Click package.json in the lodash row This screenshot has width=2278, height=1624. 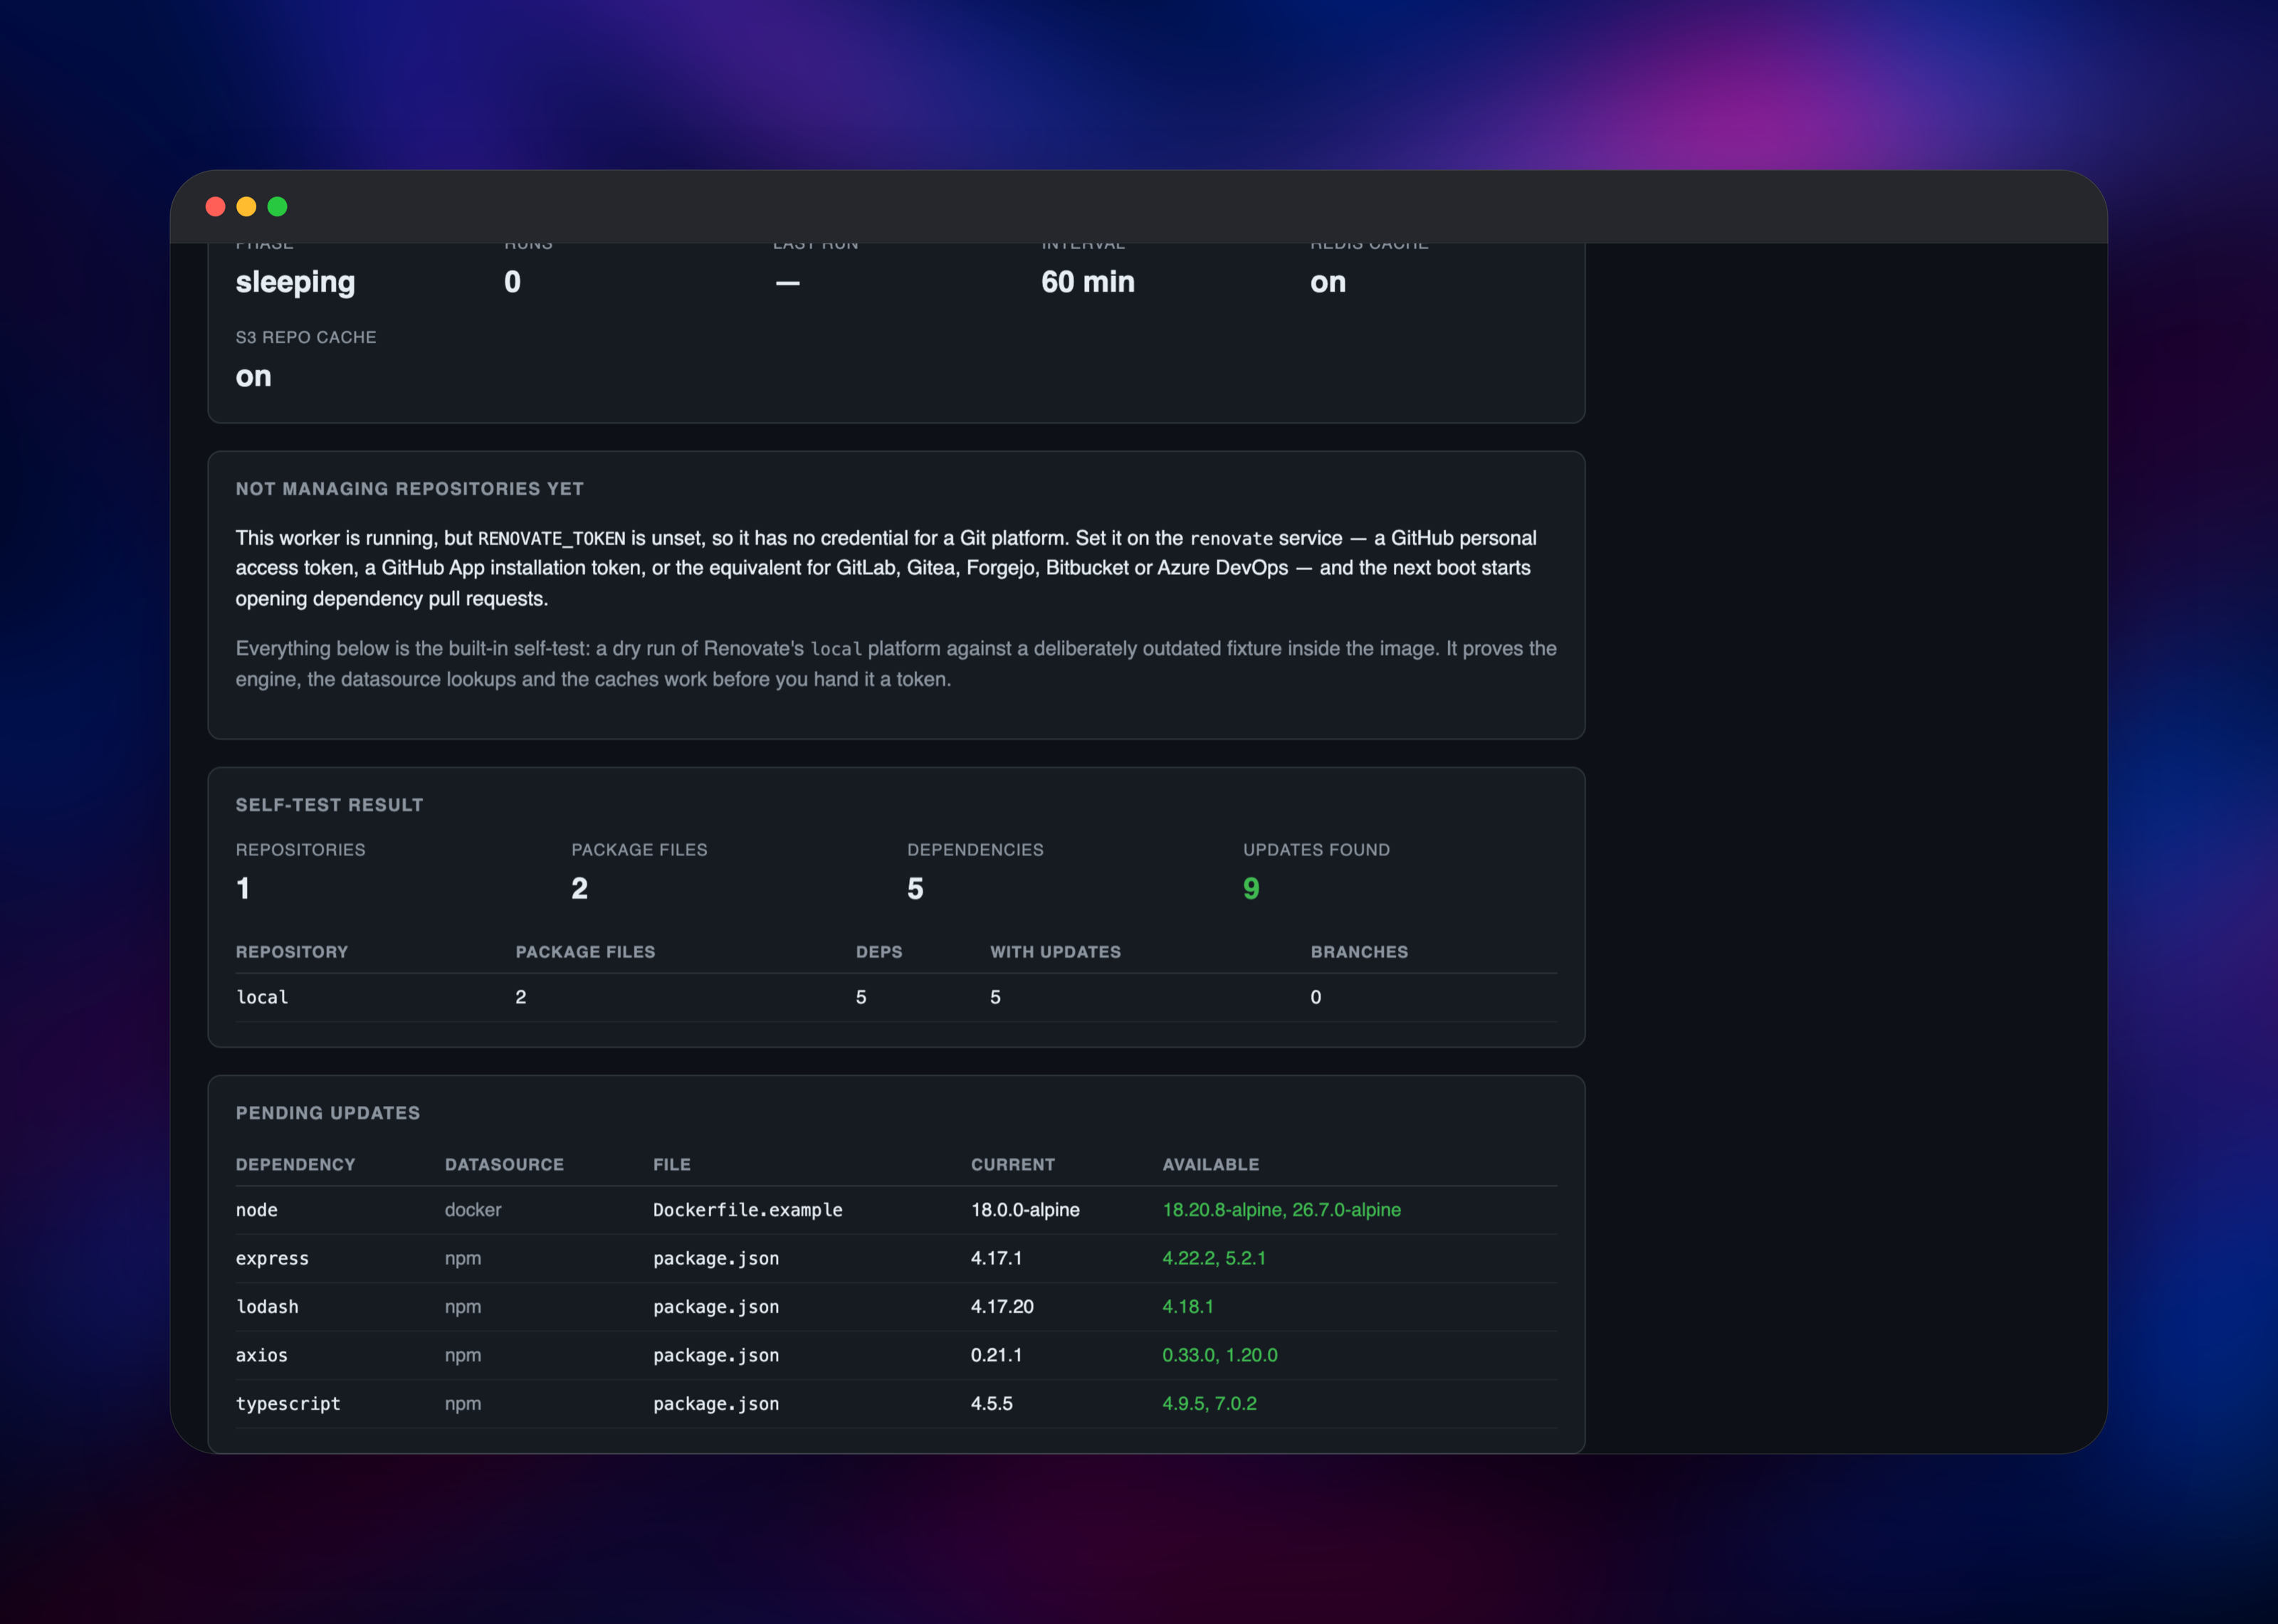tap(716, 1307)
